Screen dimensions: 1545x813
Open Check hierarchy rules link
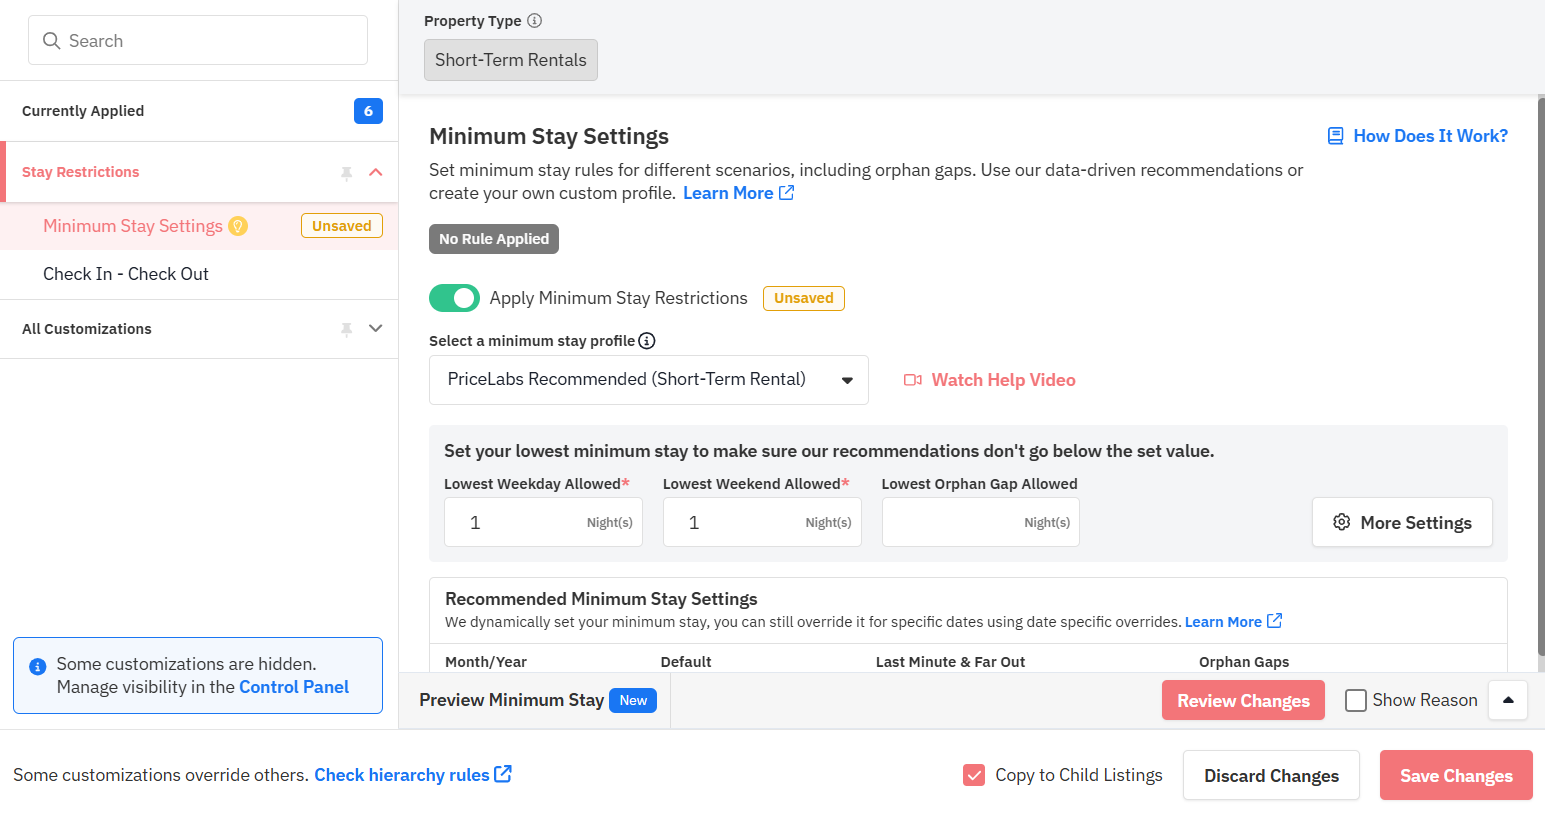(x=402, y=775)
